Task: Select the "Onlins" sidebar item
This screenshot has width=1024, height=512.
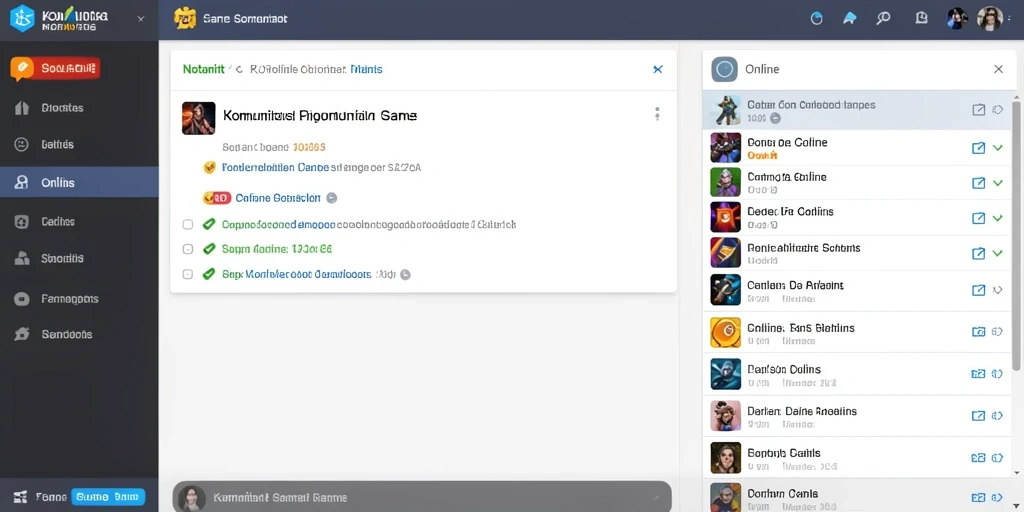Action: (79, 182)
